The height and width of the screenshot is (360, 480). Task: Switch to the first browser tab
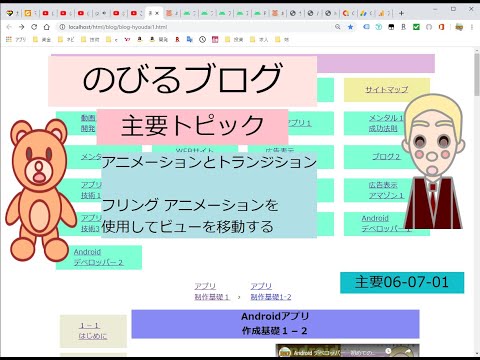pyautogui.click(x=13, y=13)
